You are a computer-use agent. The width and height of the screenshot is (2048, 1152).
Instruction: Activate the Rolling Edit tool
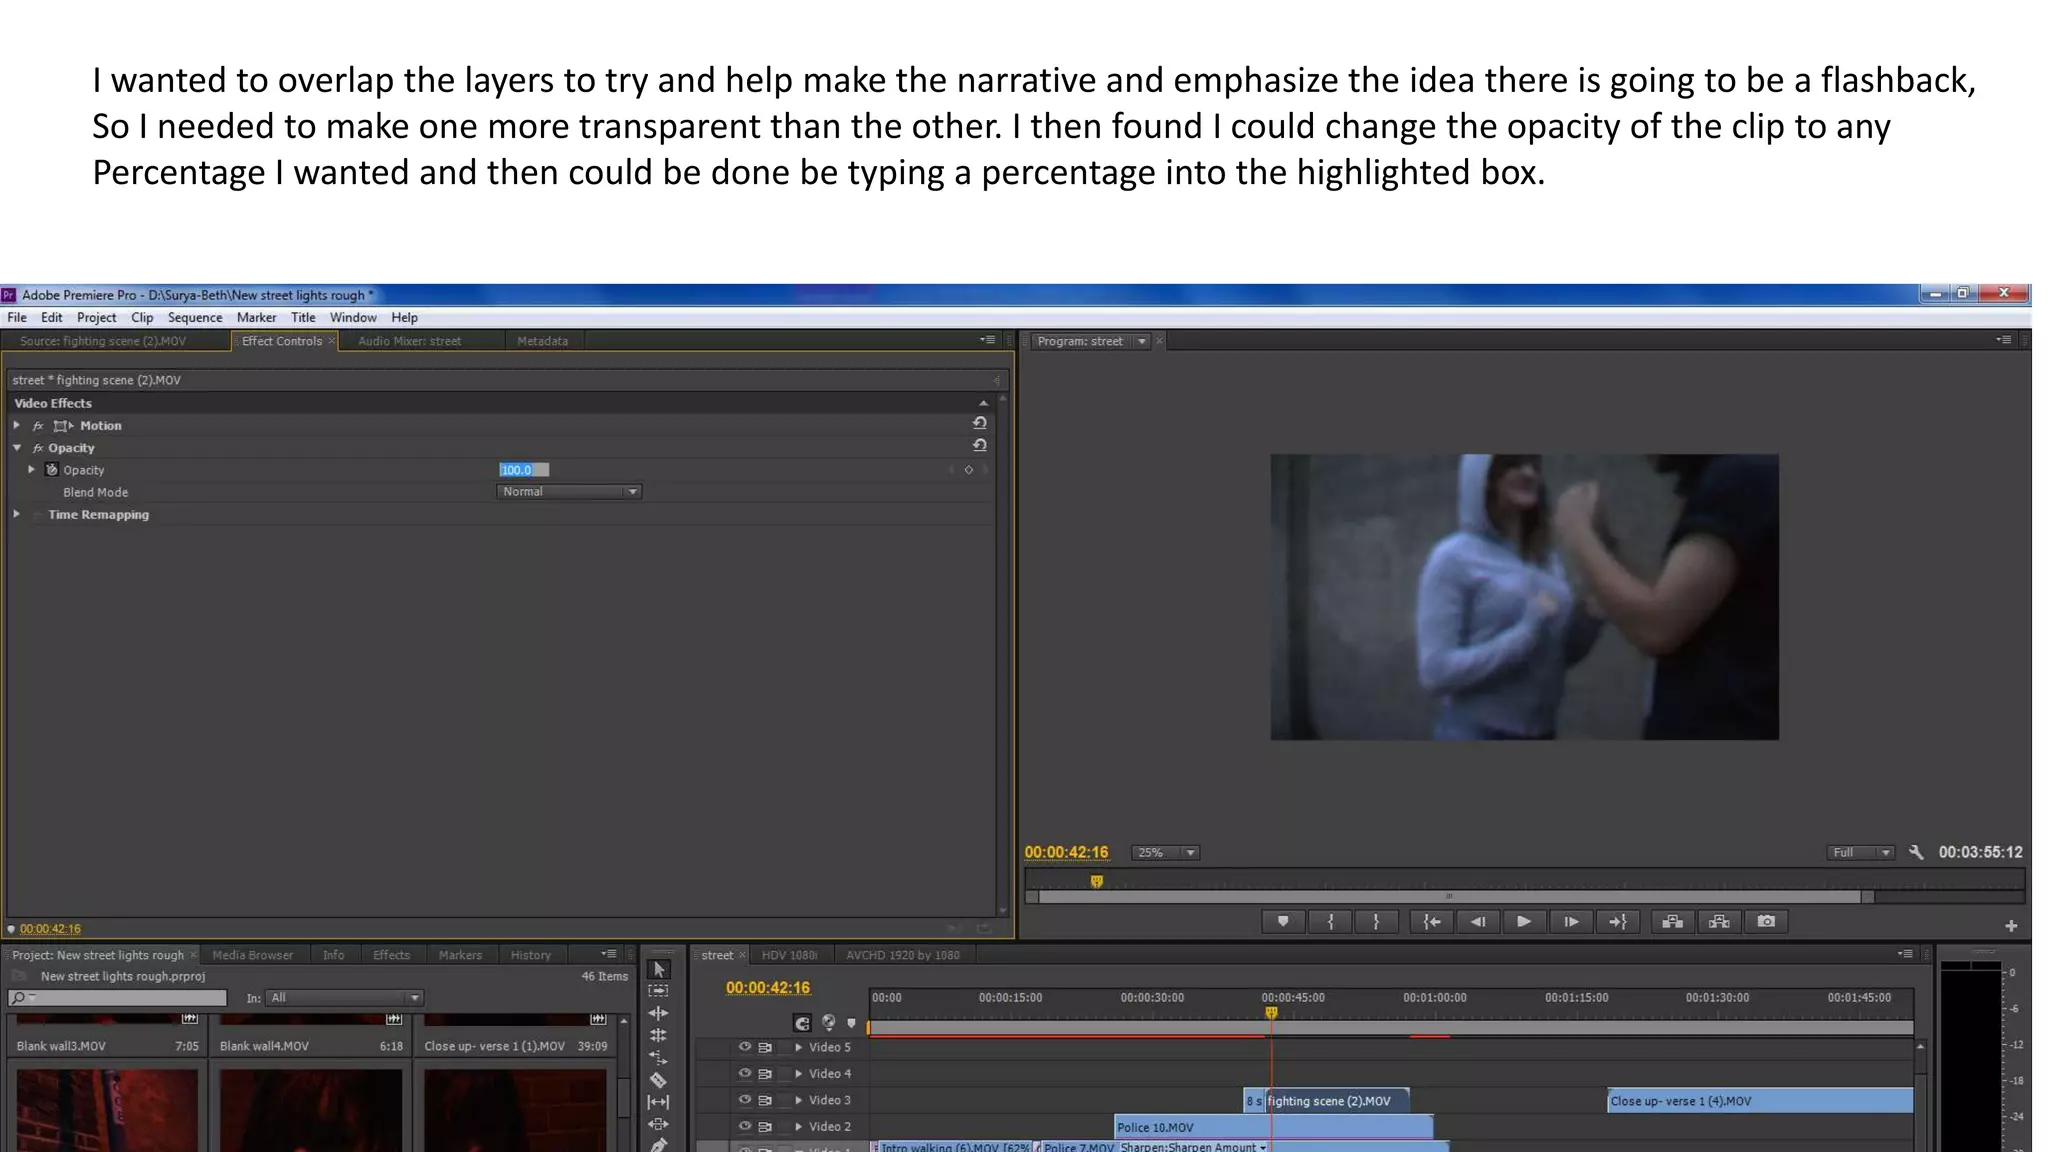pos(658,1035)
